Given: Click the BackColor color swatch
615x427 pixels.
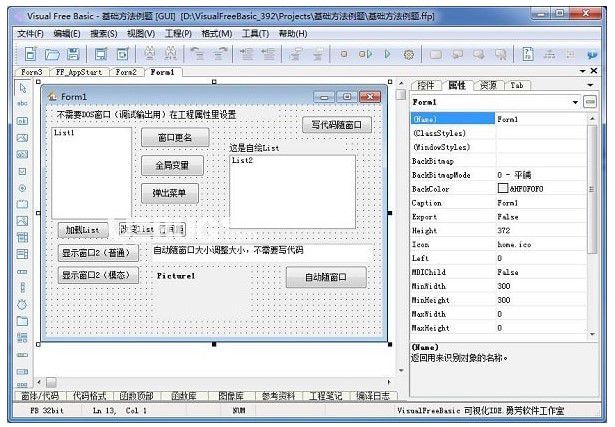Looking at the screenshot, I should (x=502, y=189).
